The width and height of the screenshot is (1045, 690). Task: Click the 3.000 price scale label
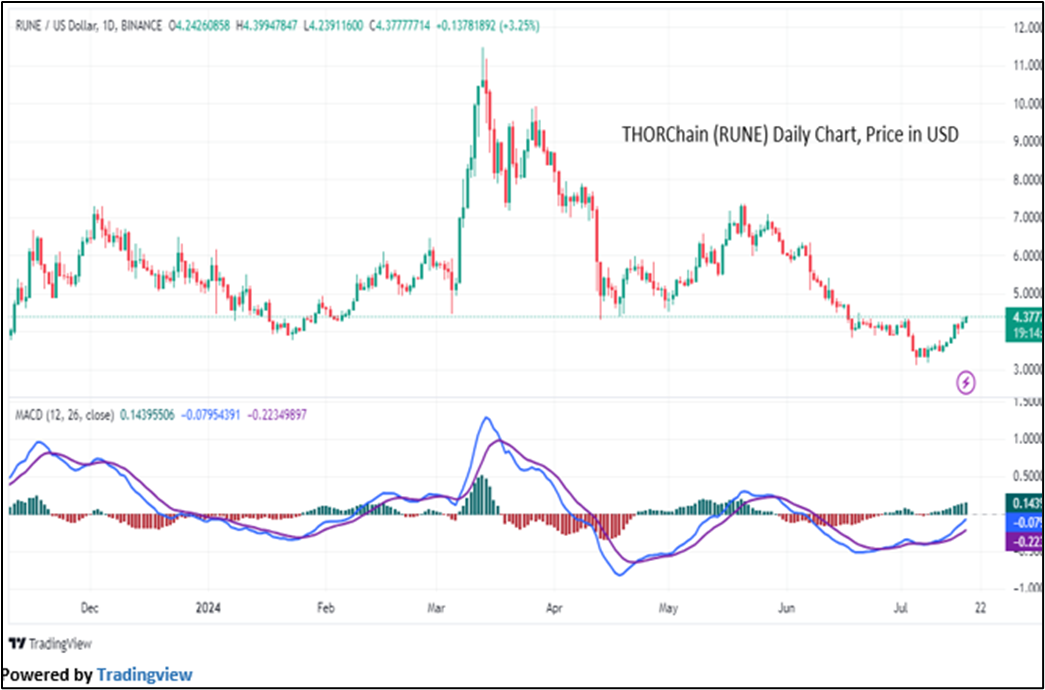point(1026,370)
